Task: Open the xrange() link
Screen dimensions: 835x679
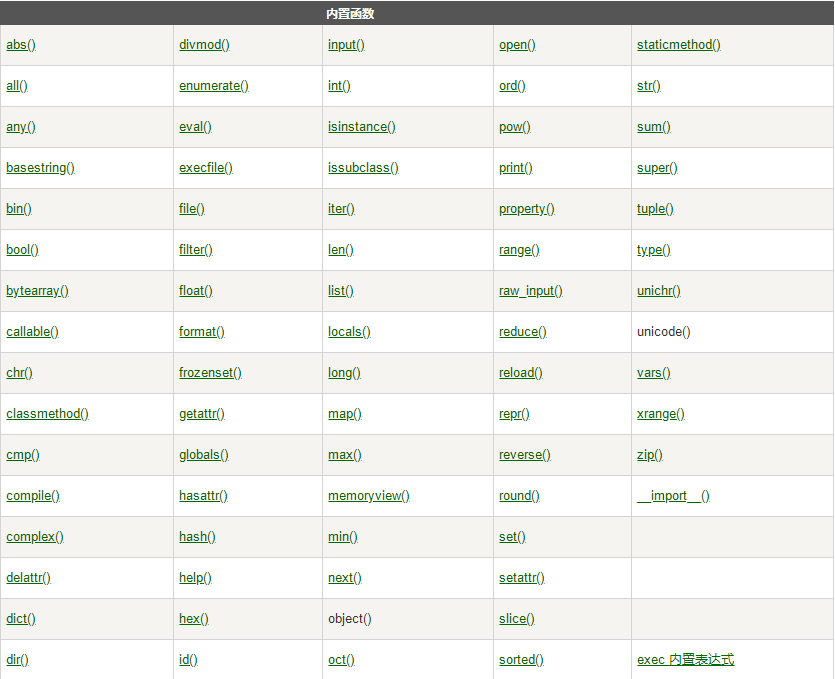Action: pyautogui.click(x=660, y=414)
